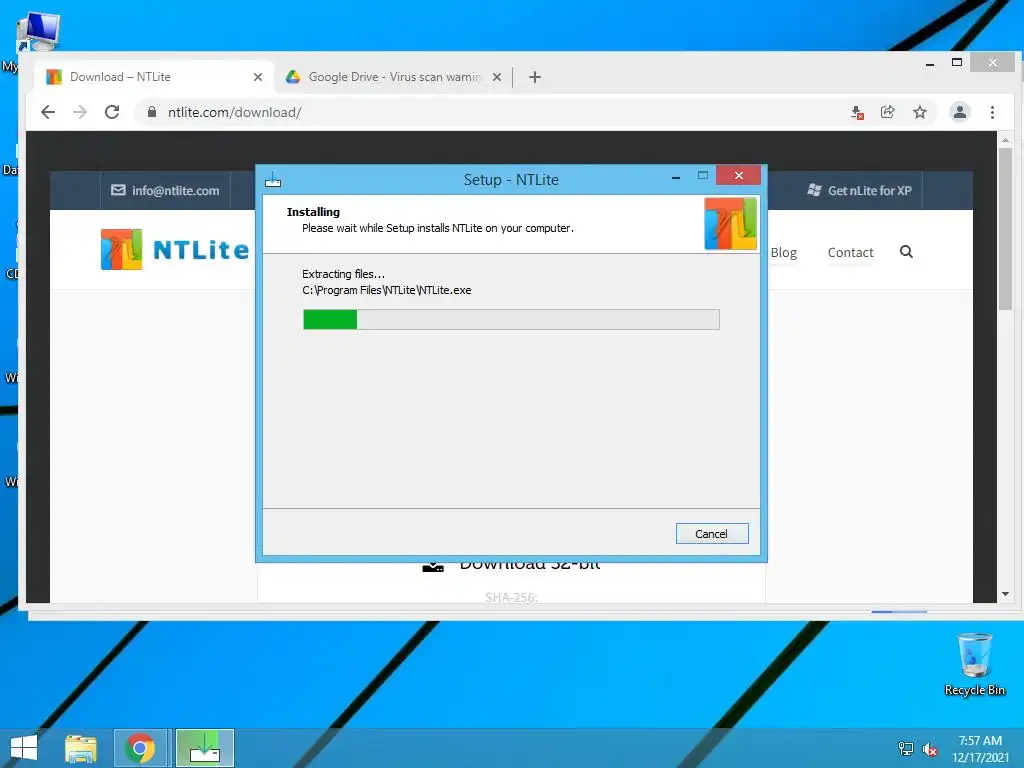Click the setup window title bar icon
The height and width of the screenshot is (768, 1024).
point(273,180)
